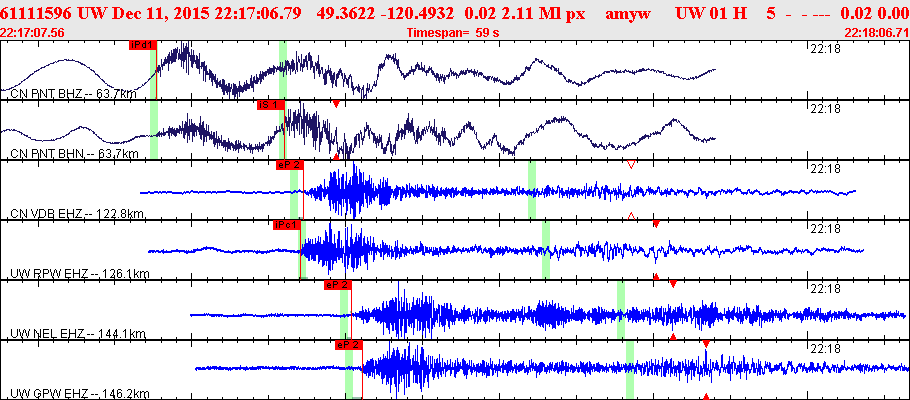
Task: Click the iPd1 pick flag on PNT BHZ
Action: pyautogui.click(x=143, y=45)
